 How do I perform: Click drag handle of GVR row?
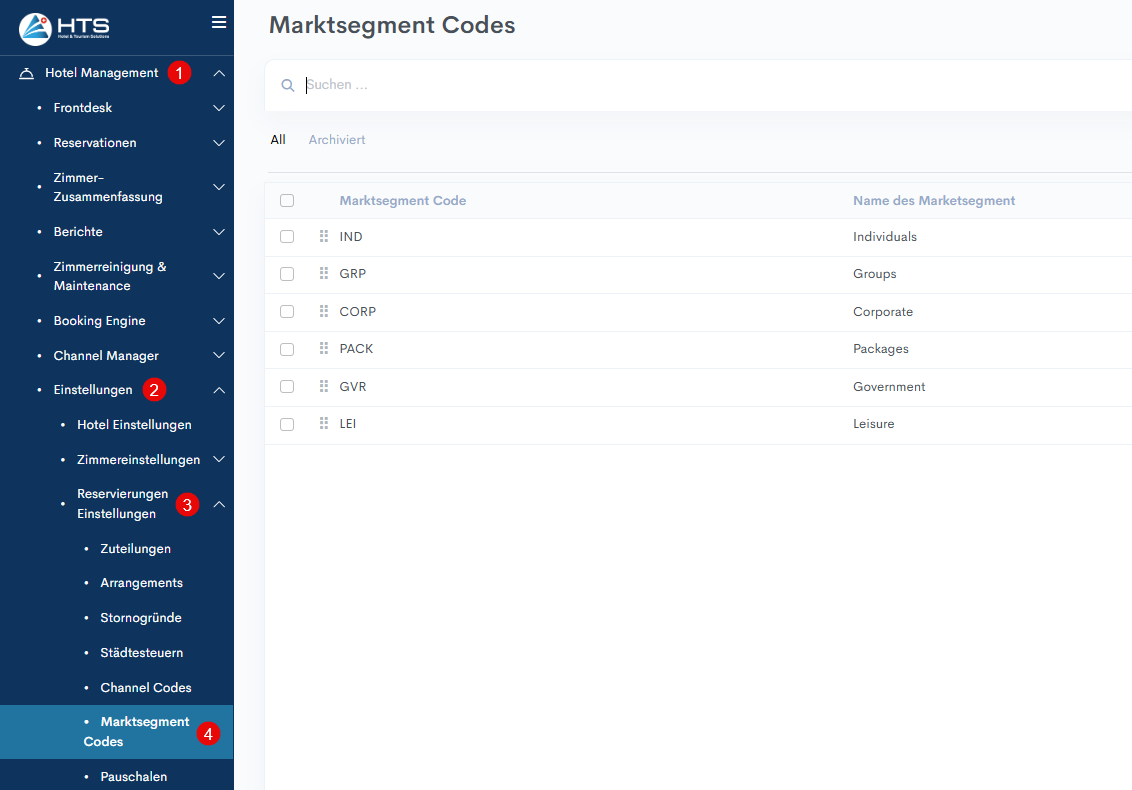click(x=324, y=386)
